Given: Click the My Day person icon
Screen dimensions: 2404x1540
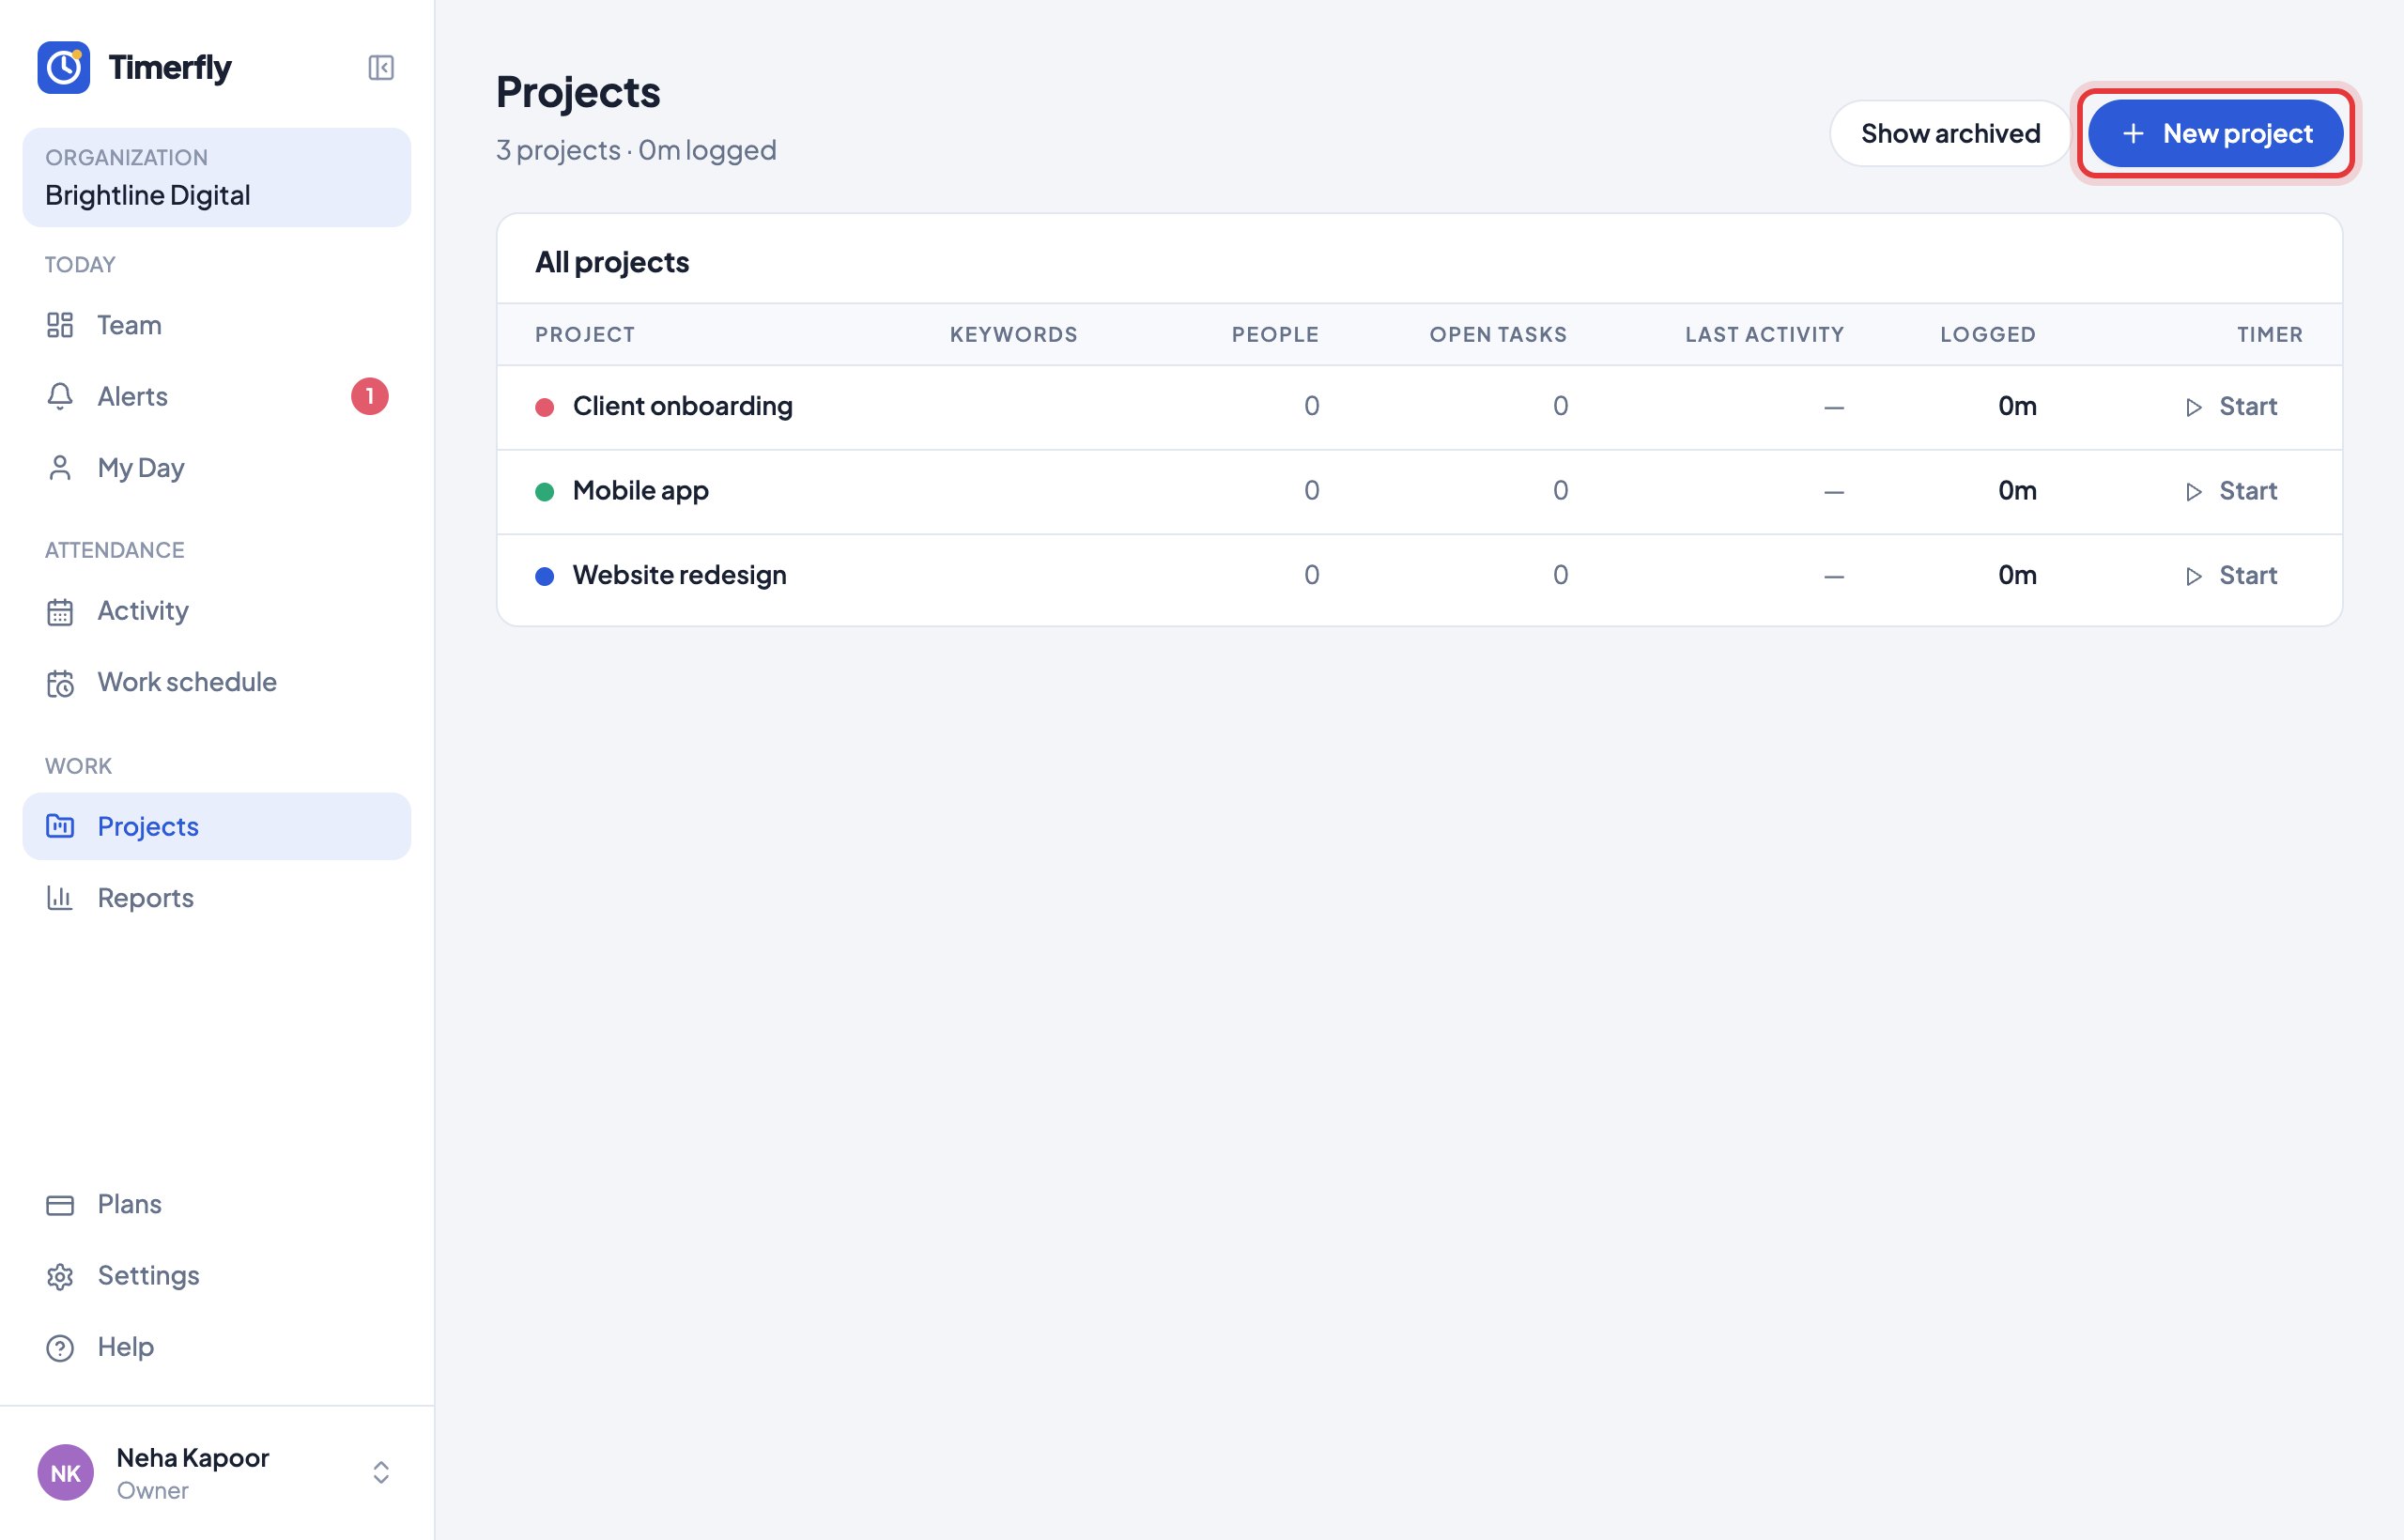Looking at the screenshot, I should click(x=60, y=468).
